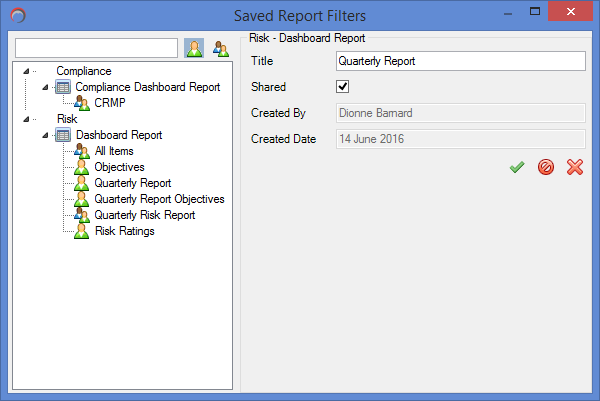600x401 pixels.
Task: Select the Quarterly Risk Report filter
Action: (145, 215)
